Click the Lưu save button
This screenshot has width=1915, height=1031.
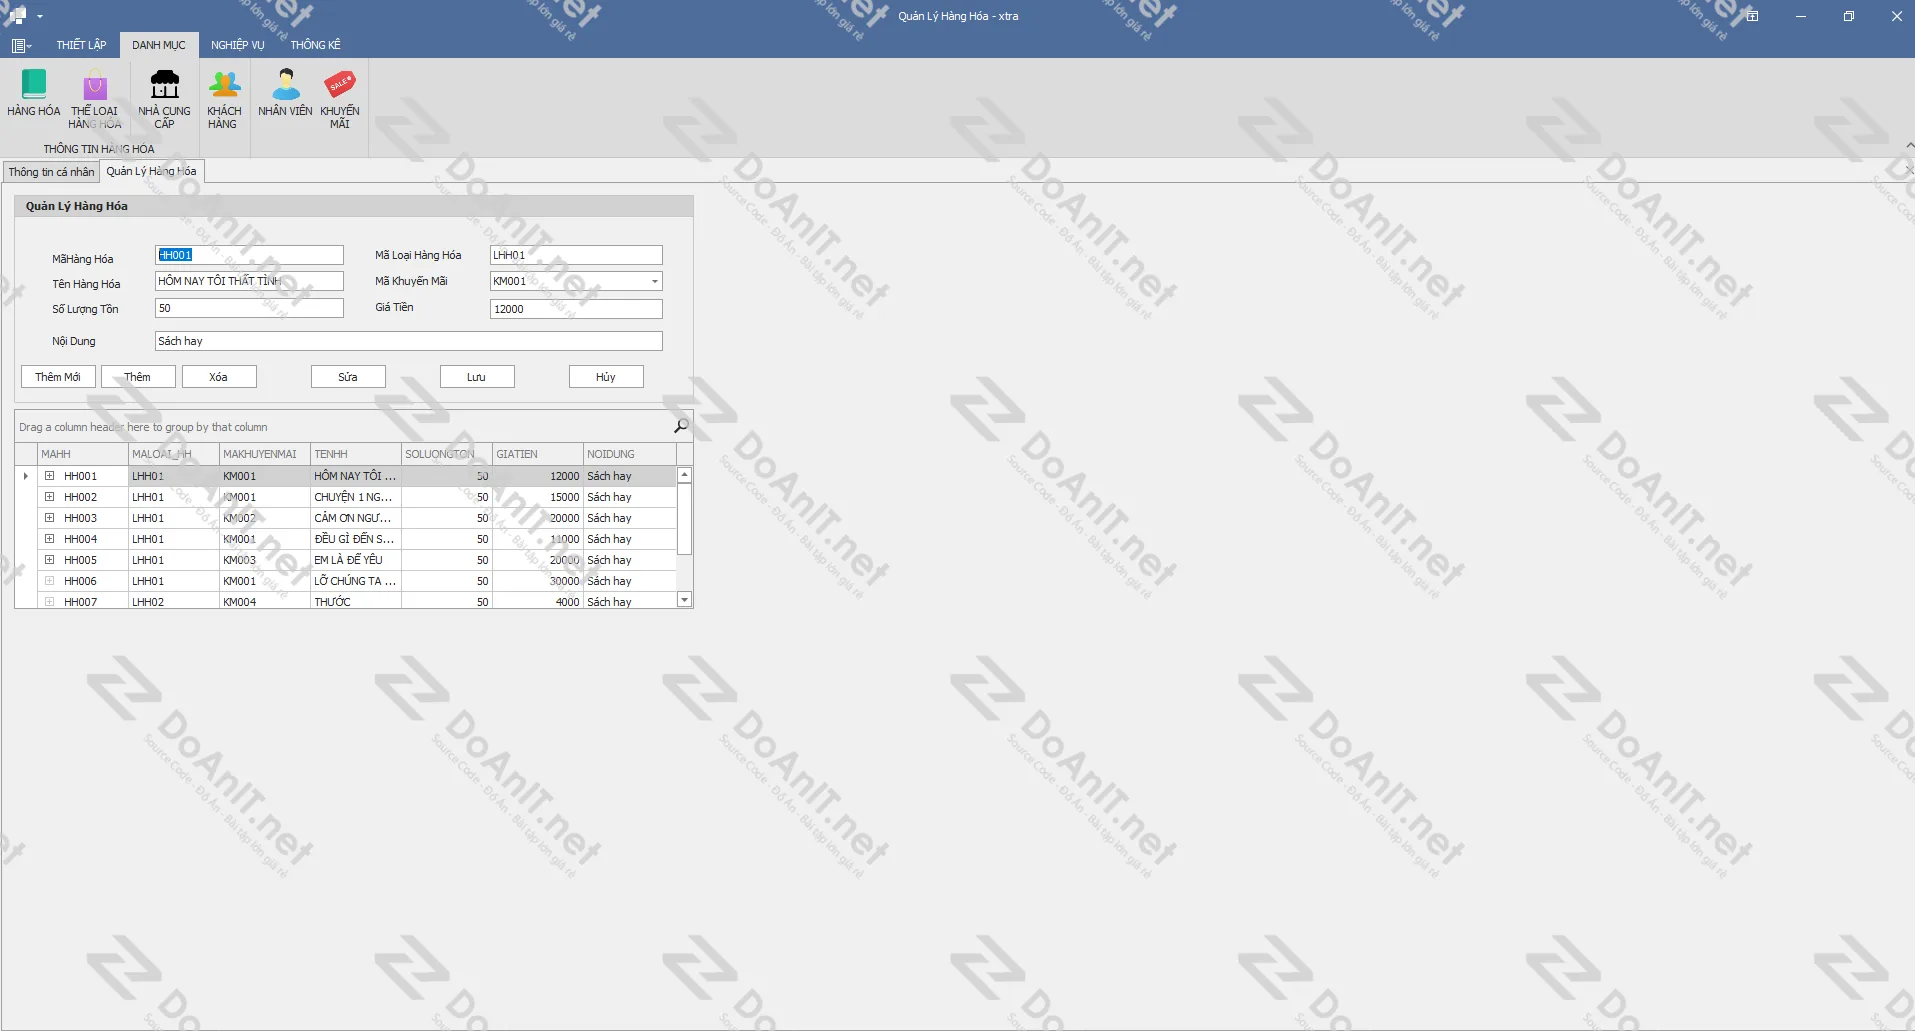[x=477, y=377]
